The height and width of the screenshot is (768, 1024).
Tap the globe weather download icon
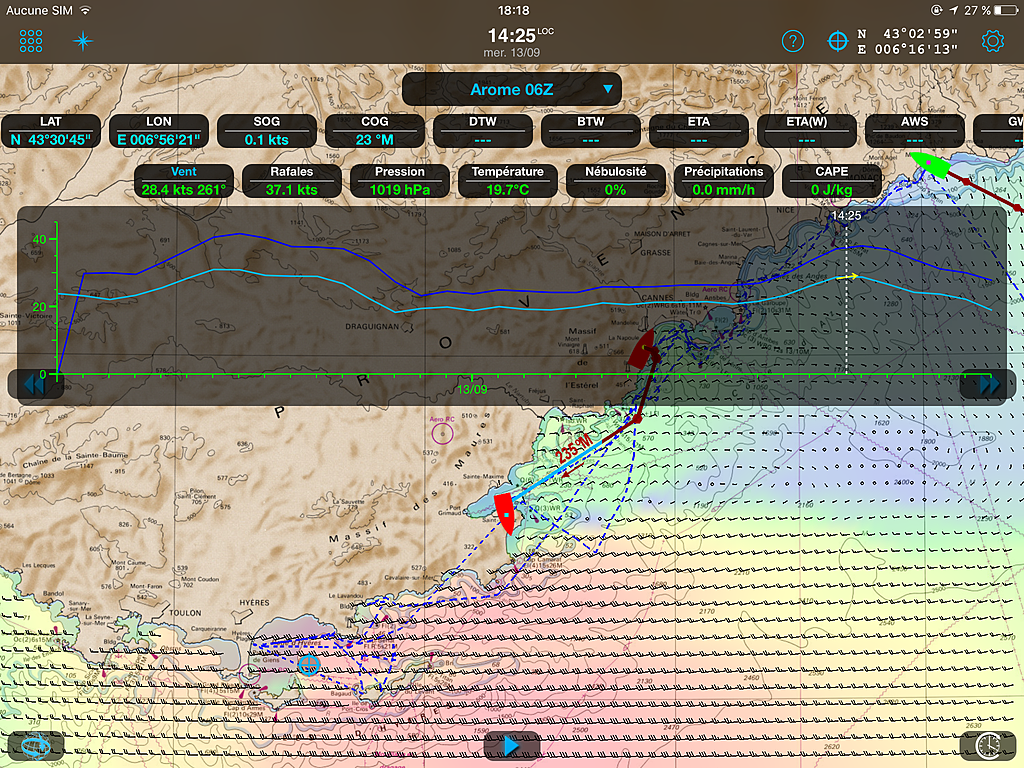tap(35, 745)
